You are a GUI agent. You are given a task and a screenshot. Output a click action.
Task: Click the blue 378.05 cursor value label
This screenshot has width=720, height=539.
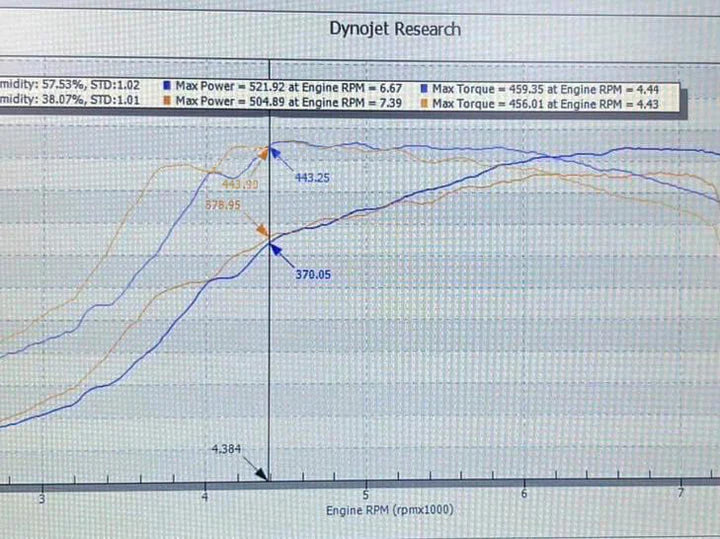[x=312, y=272]
